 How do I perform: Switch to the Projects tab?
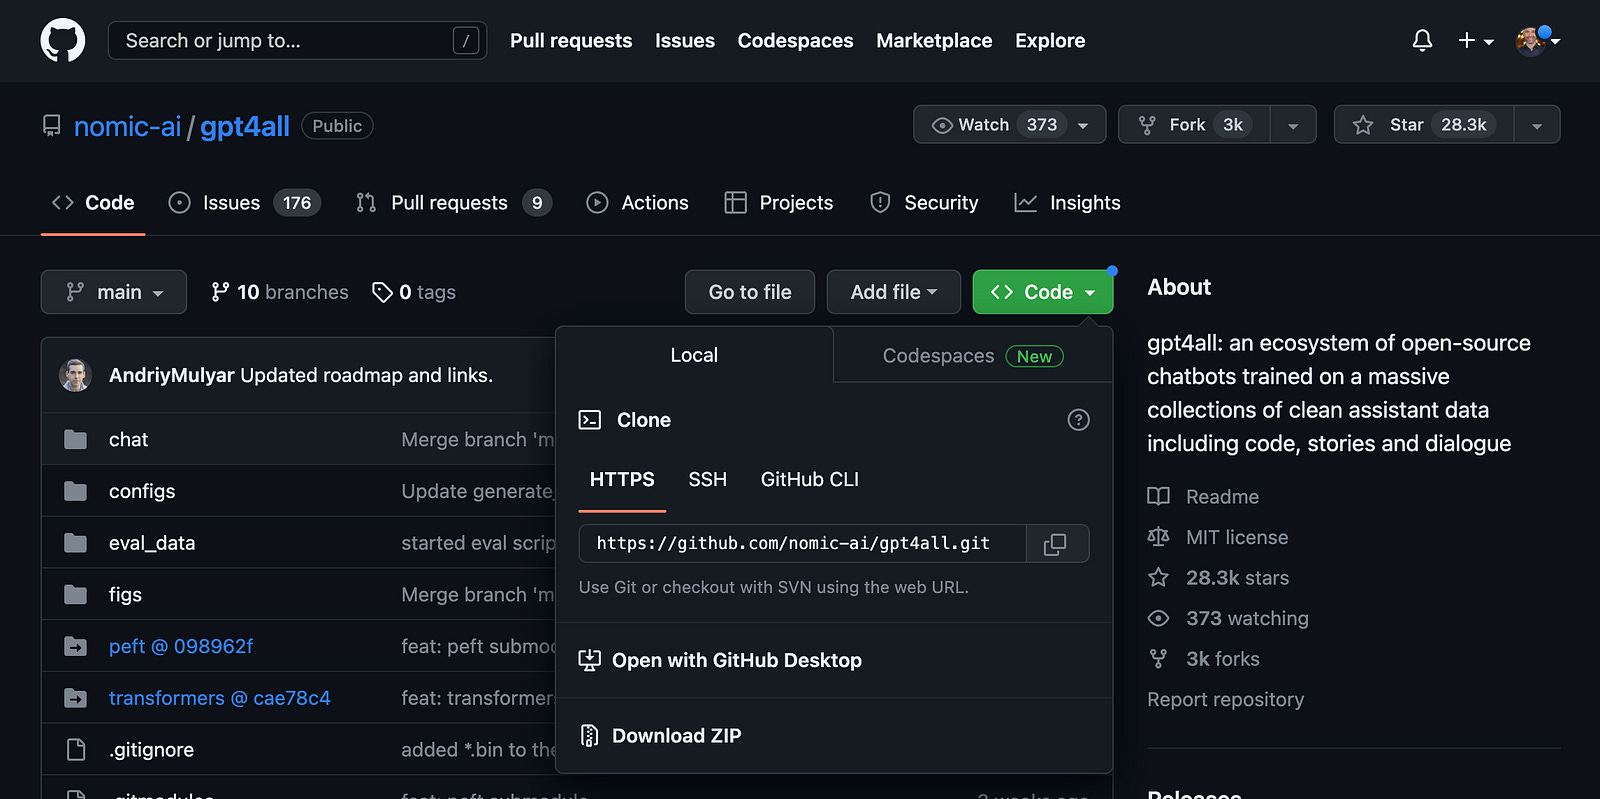click(778, 203)
